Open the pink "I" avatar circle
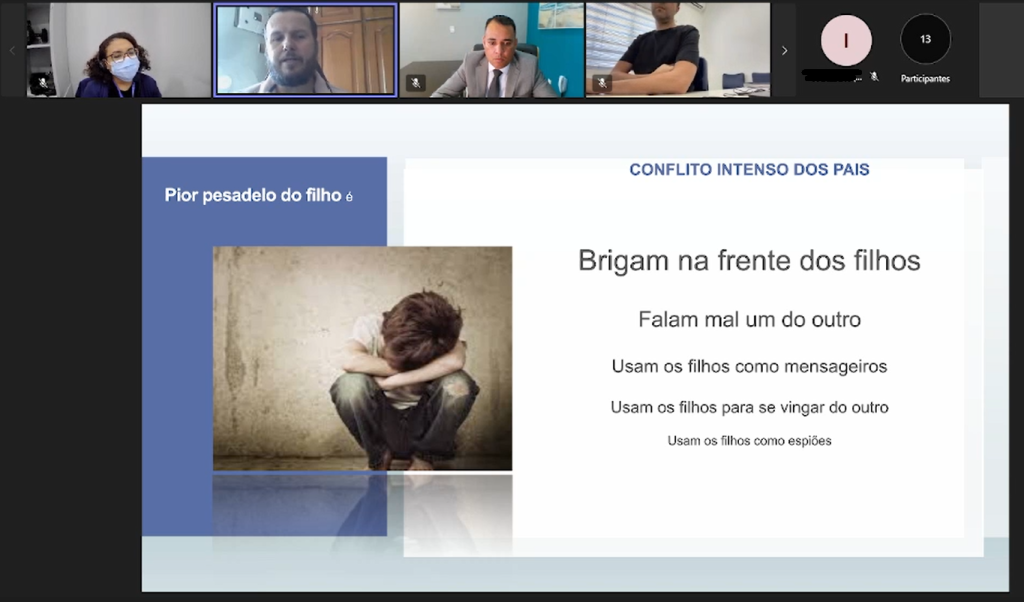This screenshot has width=1024, height=602. pos(846,40)
